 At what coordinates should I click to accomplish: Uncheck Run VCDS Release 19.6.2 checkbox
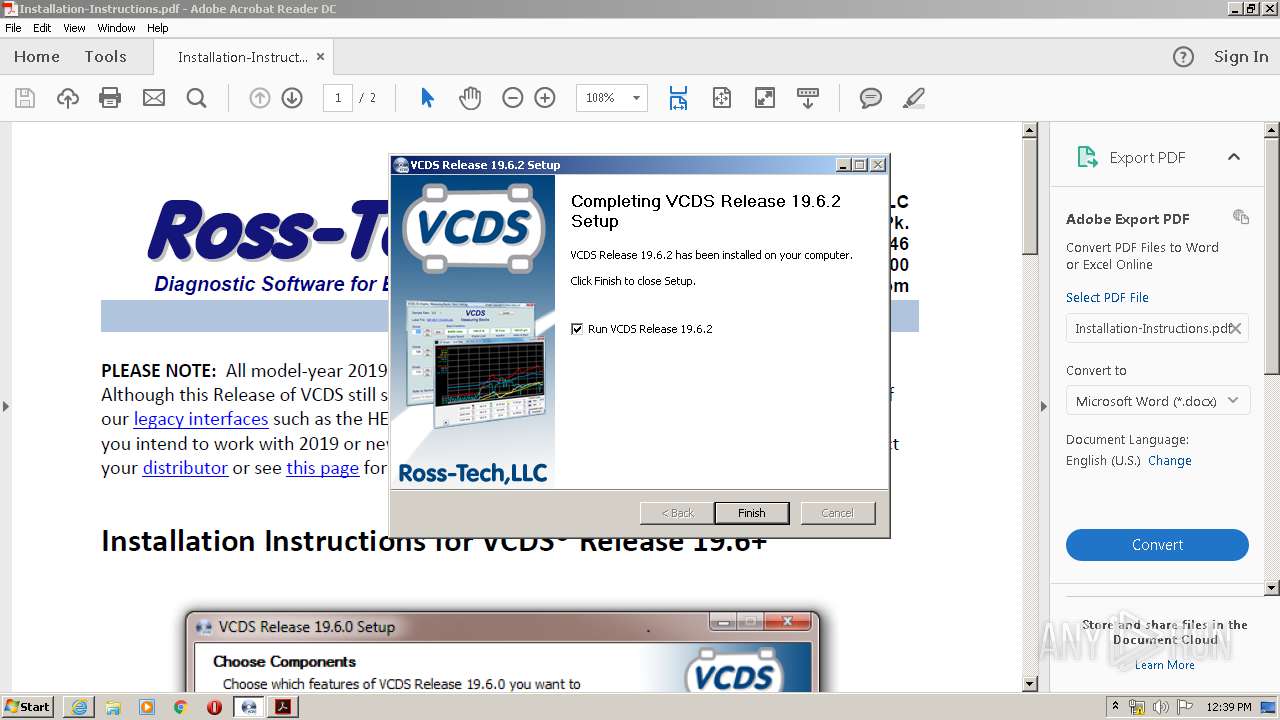point(577,329)
